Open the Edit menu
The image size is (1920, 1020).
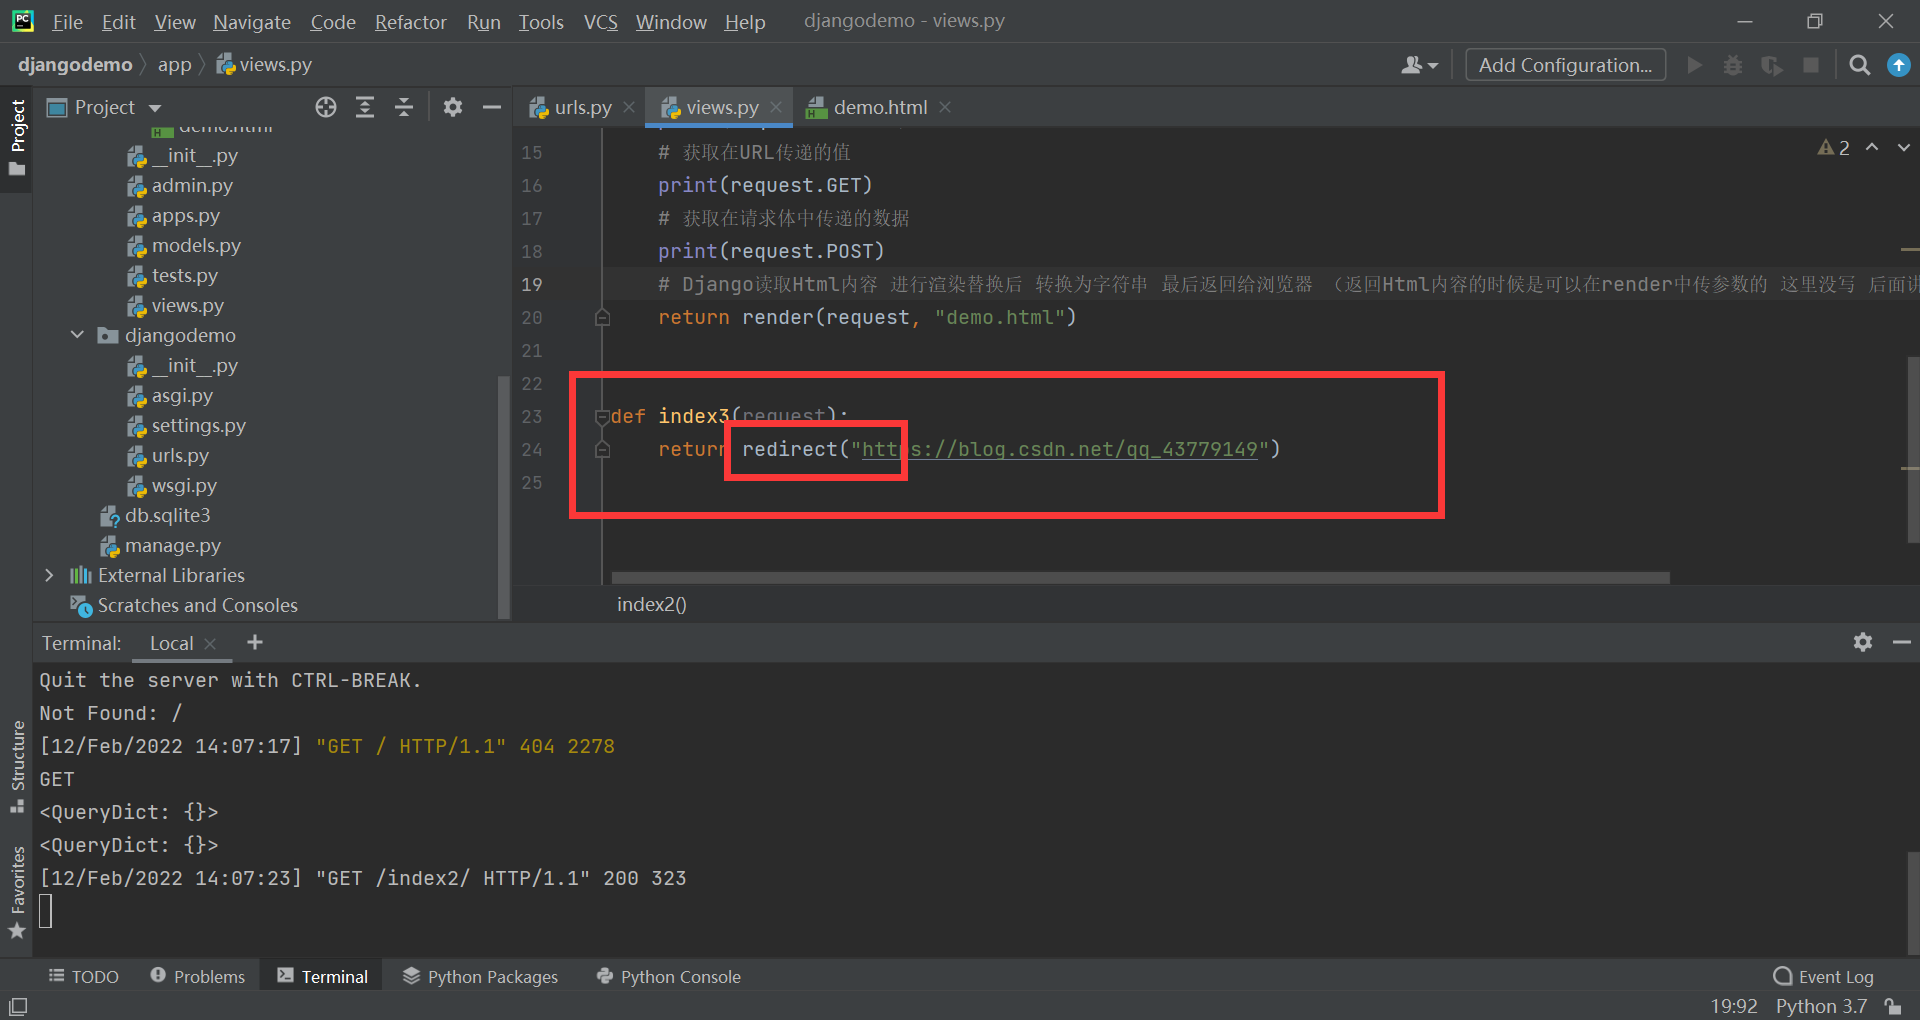click(118, 22)
